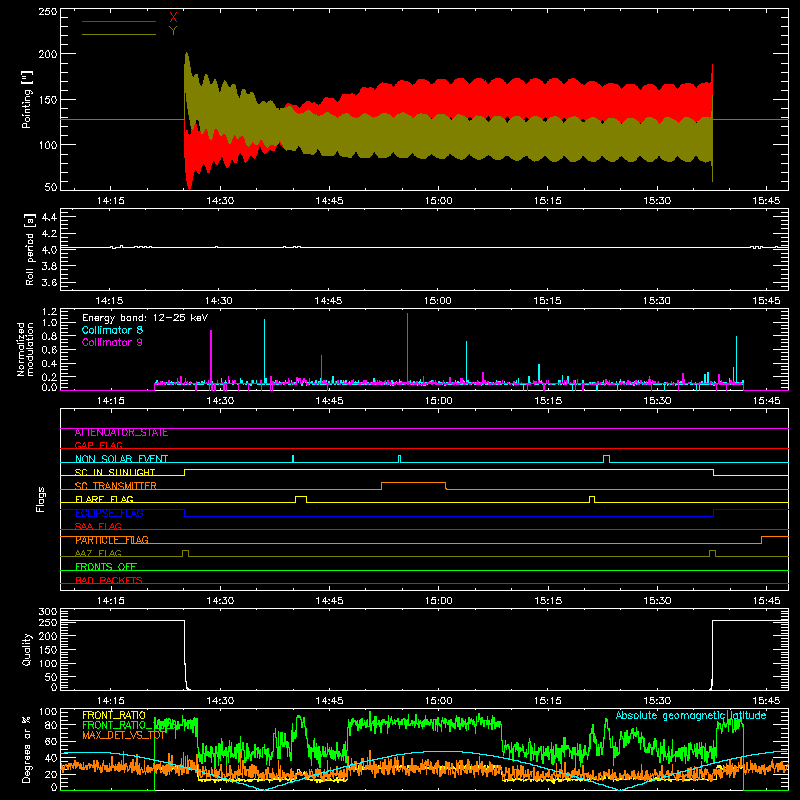Viewport: 800px width, 800px height.
Task: Click the 'Flags' vertical axis title
Action: 40,499
